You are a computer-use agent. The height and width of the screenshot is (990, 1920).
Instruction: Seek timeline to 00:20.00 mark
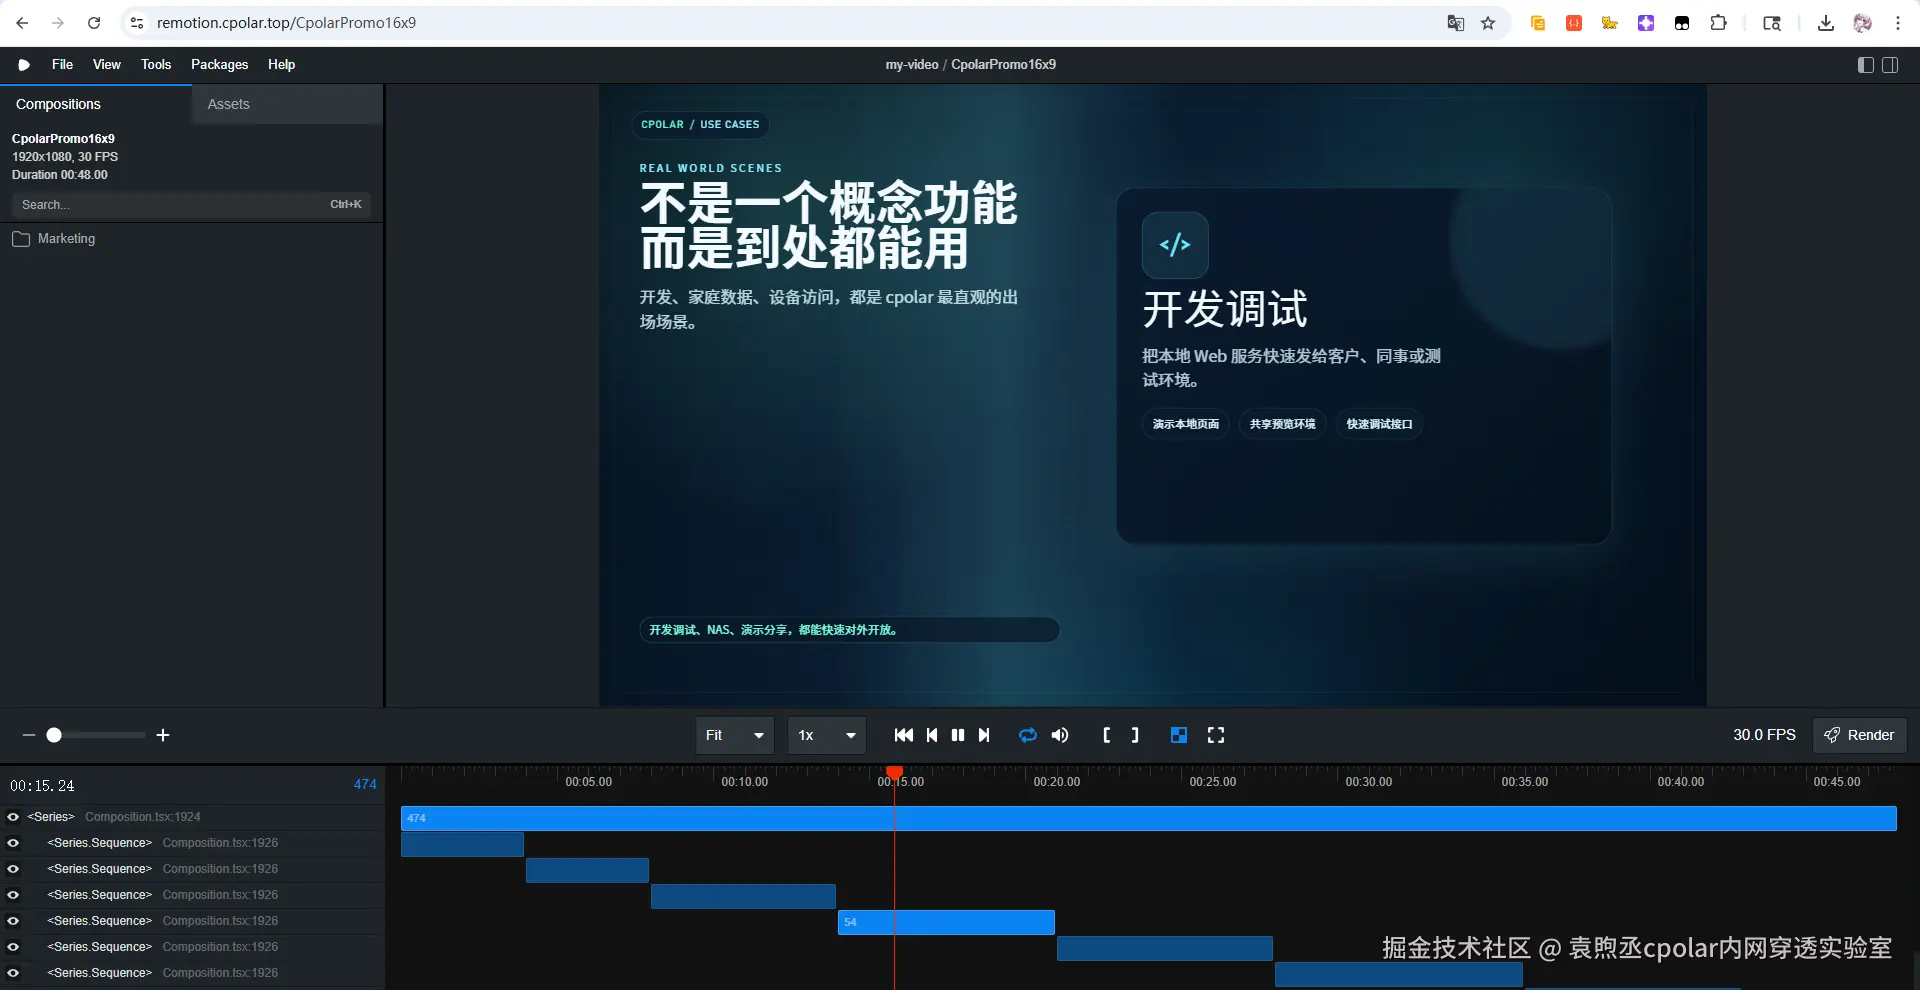coord(1057,782)
